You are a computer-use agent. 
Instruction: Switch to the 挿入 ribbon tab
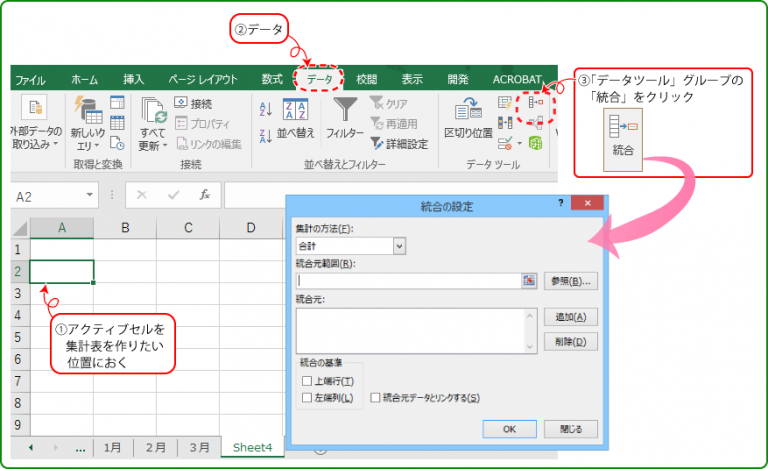coord(133,79)
